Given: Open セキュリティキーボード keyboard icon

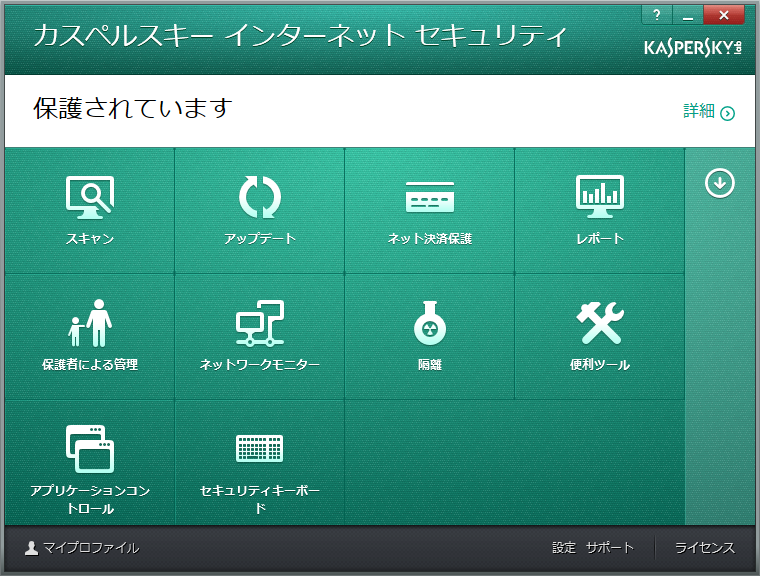Looking at the screenshot, I should (260, 448).
